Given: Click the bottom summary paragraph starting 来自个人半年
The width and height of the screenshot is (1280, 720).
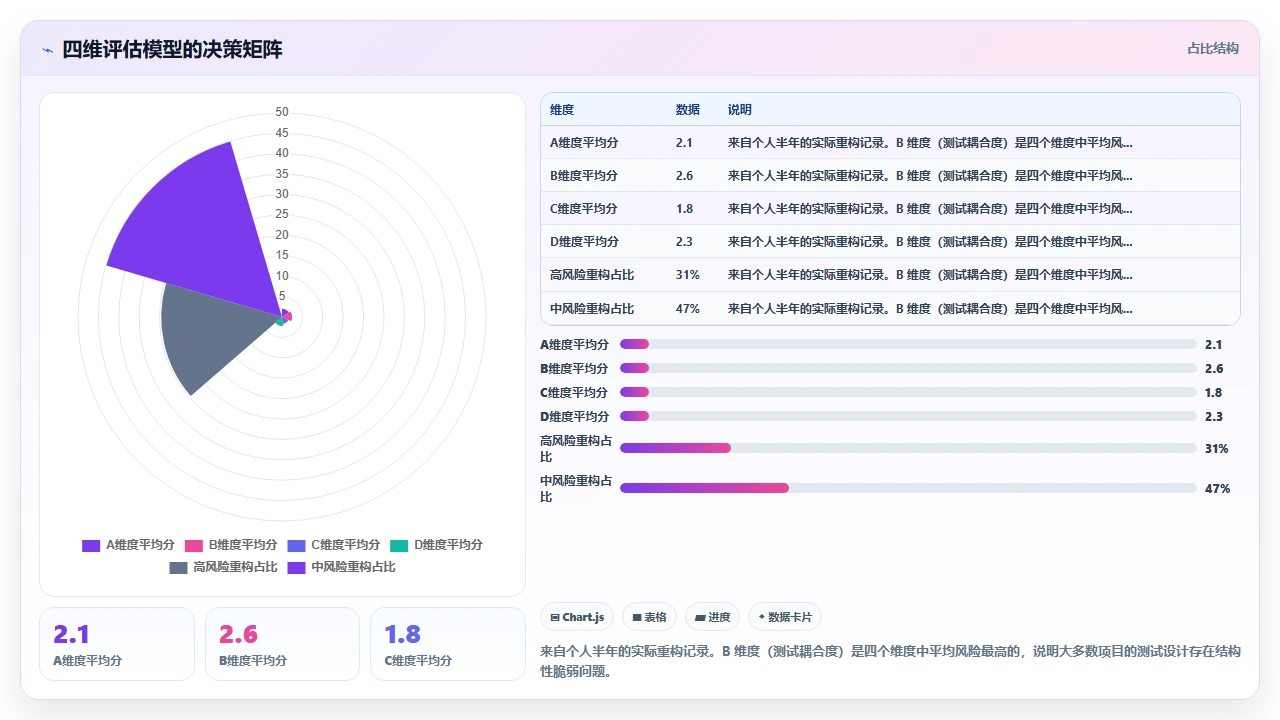Looking at the screenshot, I should [x=890, y=661].
